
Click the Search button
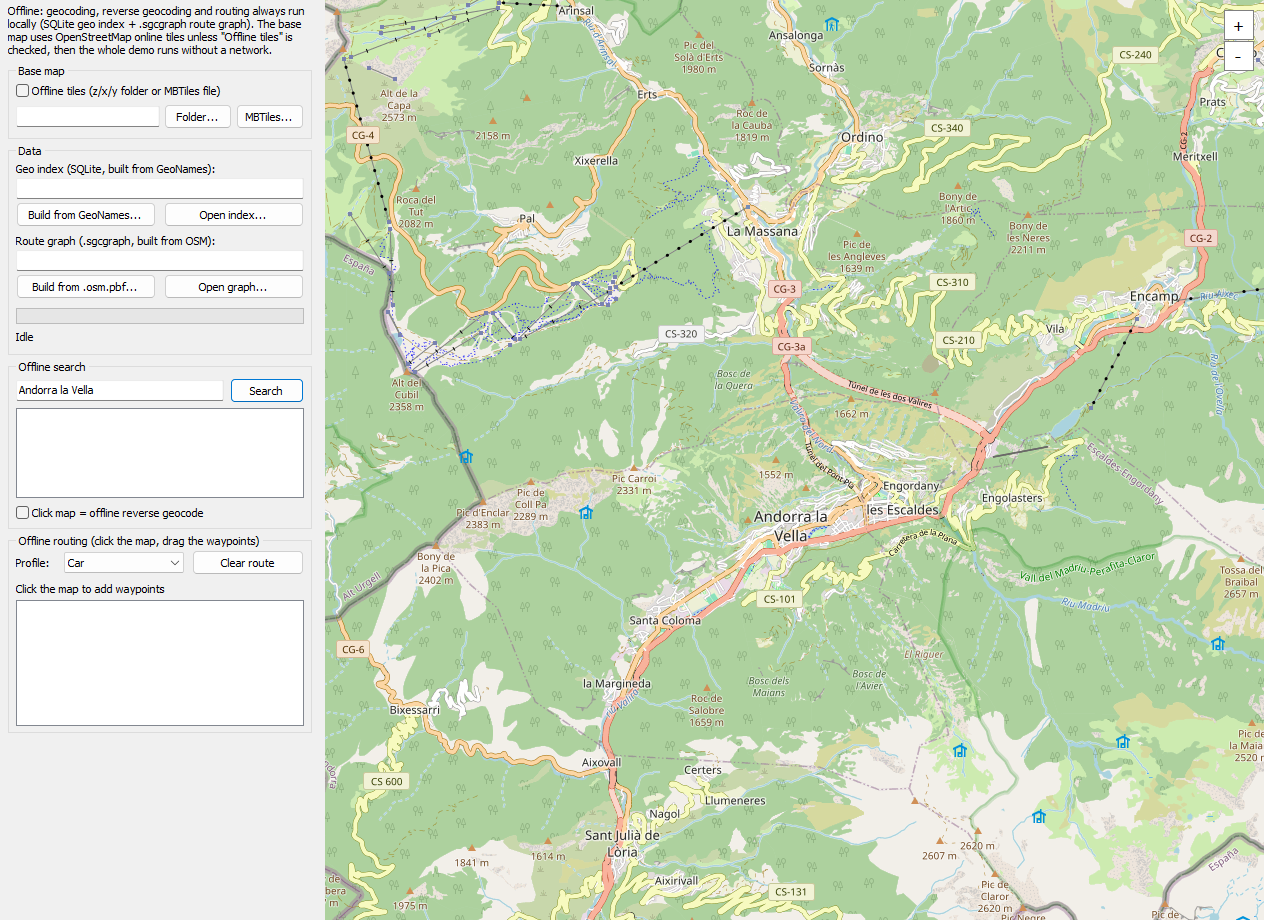click(x=266, y=391)
